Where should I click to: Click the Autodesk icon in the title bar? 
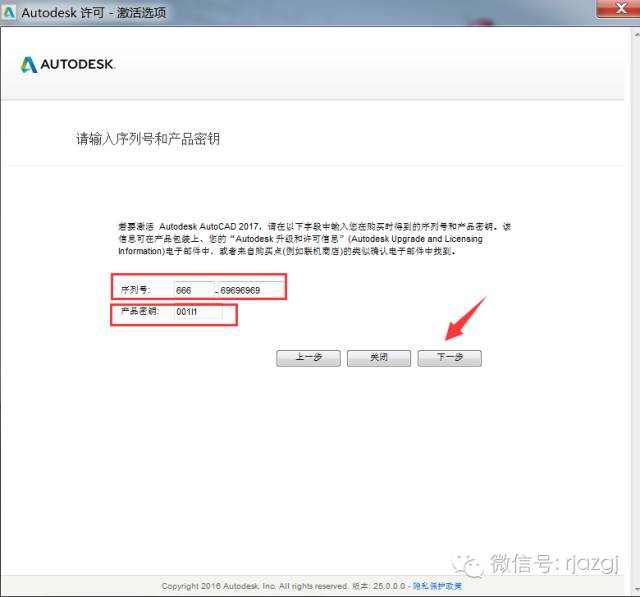(x=11, y=12)
